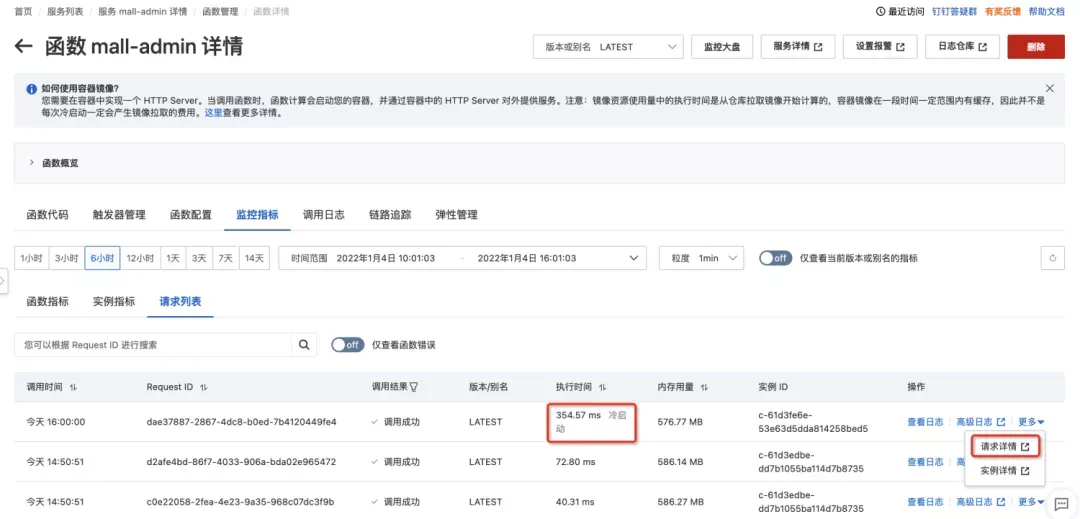The height and width of the screenshot is (519, 1080).
Task: Click the back arrow beside 函数 mall-admin 详情
Action: coord(23,46)
